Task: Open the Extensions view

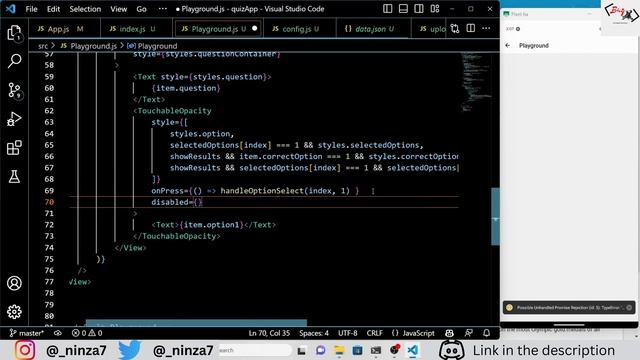Action: coord(14,148)
